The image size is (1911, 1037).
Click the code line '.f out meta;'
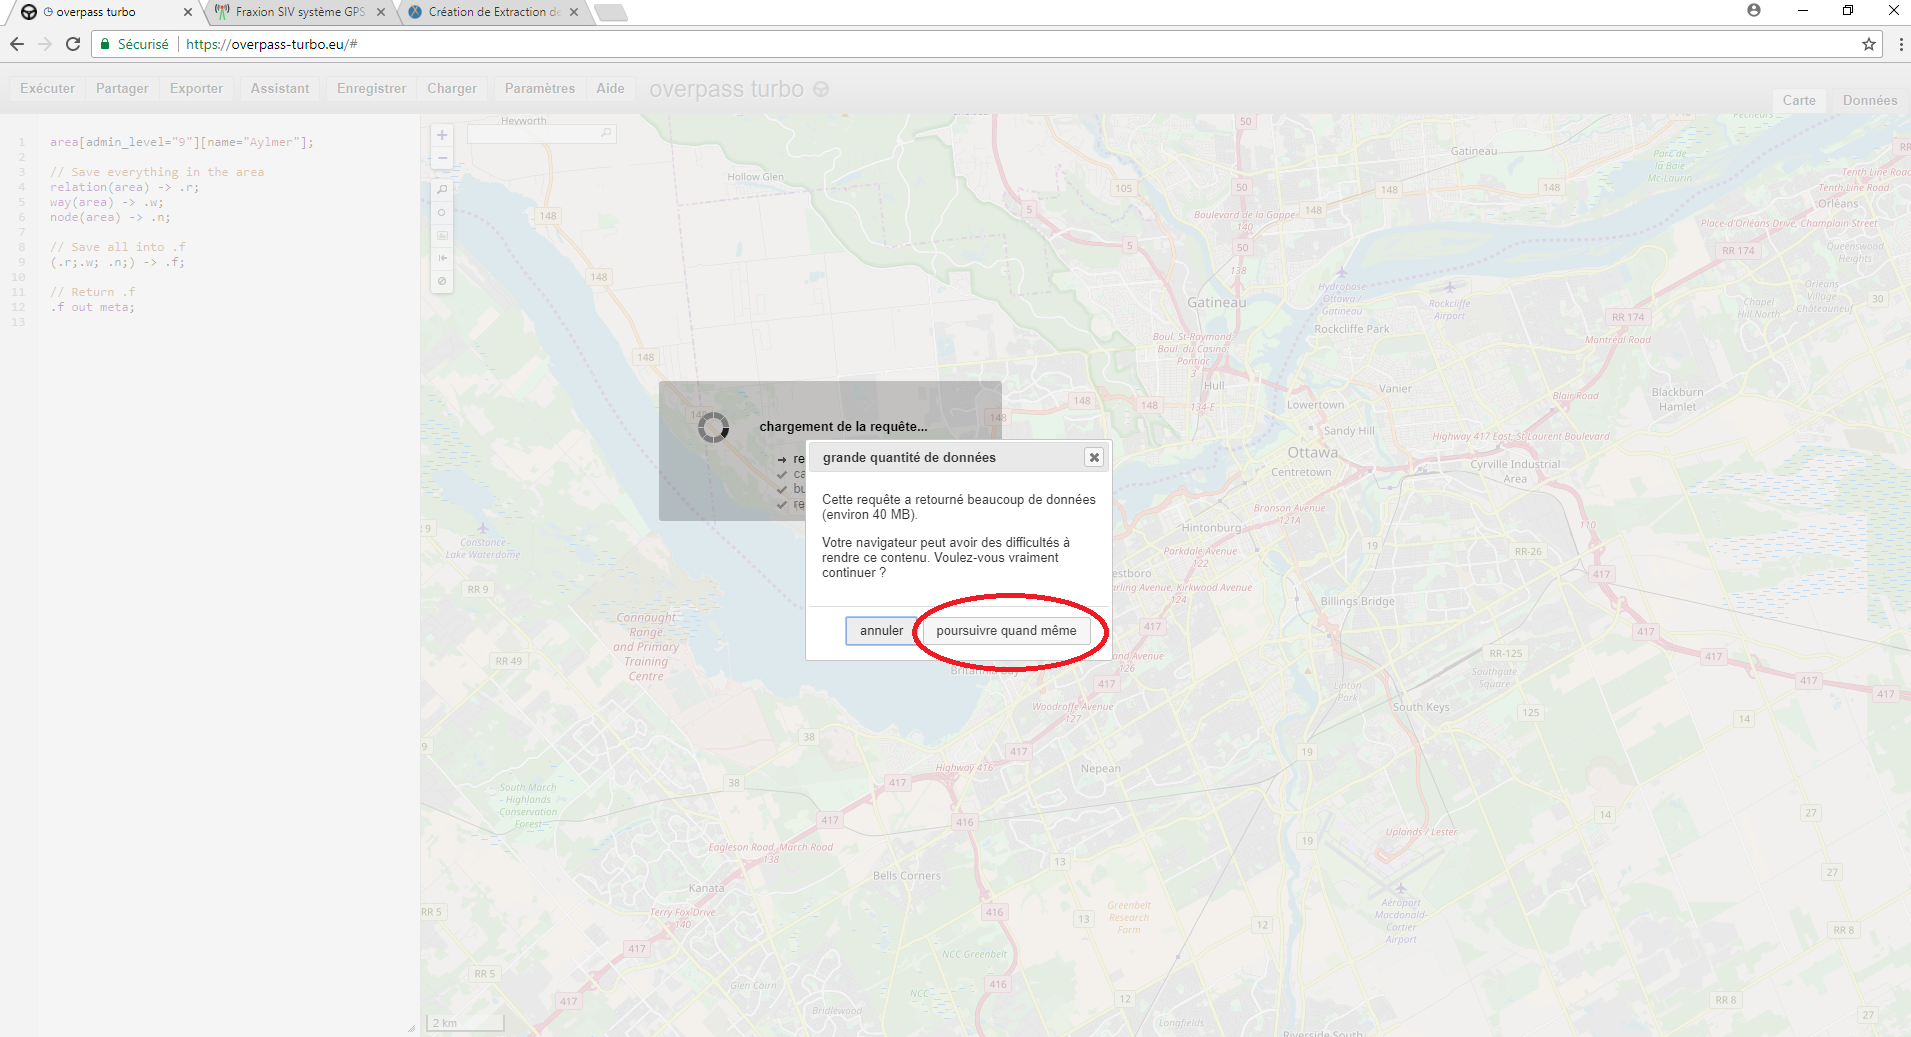(92, 307)
